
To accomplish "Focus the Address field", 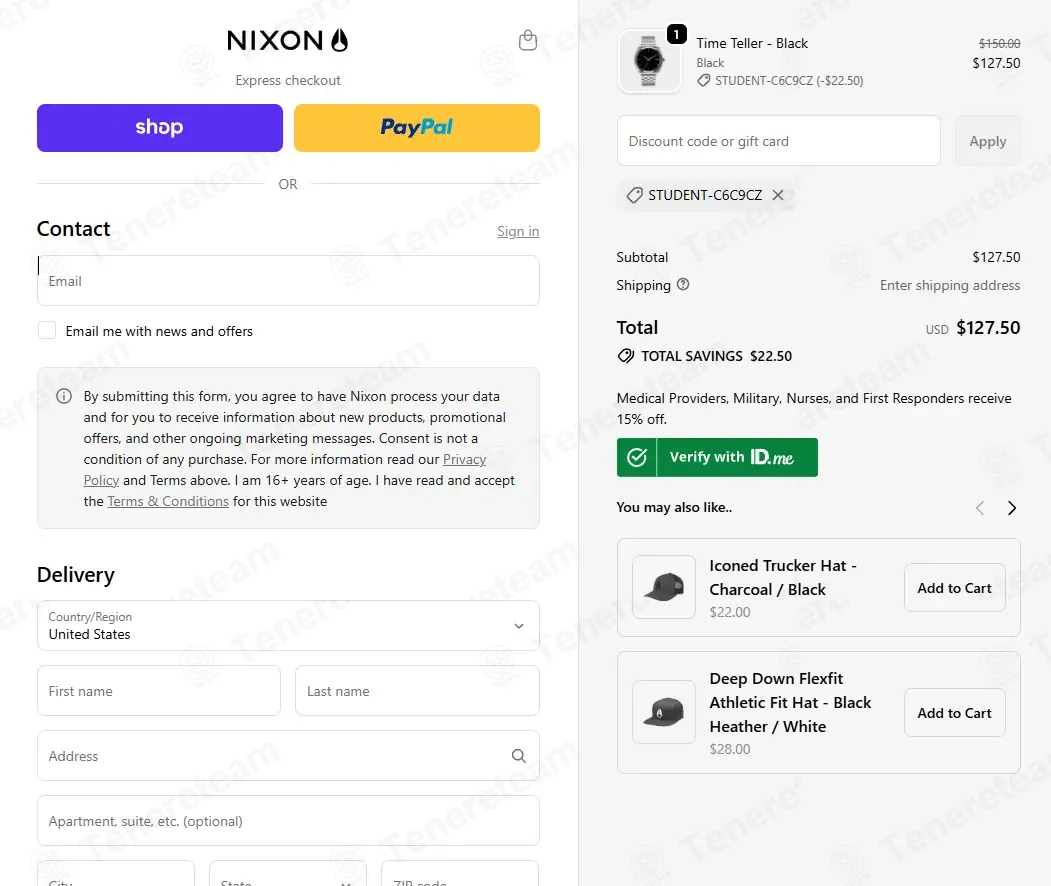I will 288,756.
